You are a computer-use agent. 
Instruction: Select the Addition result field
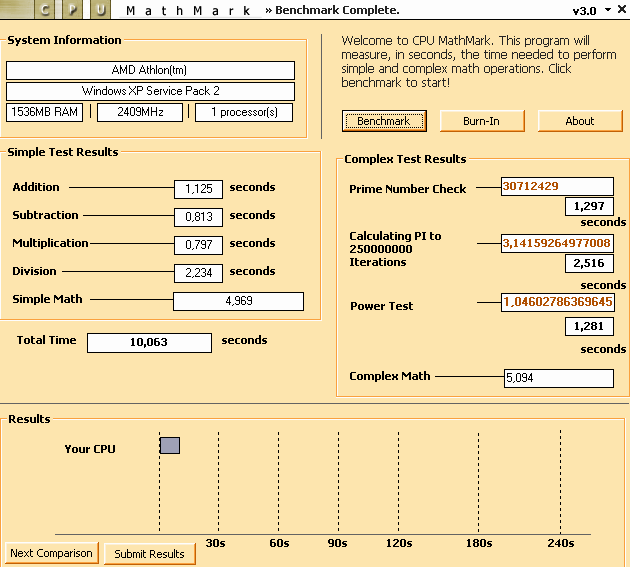click(198, 189)
